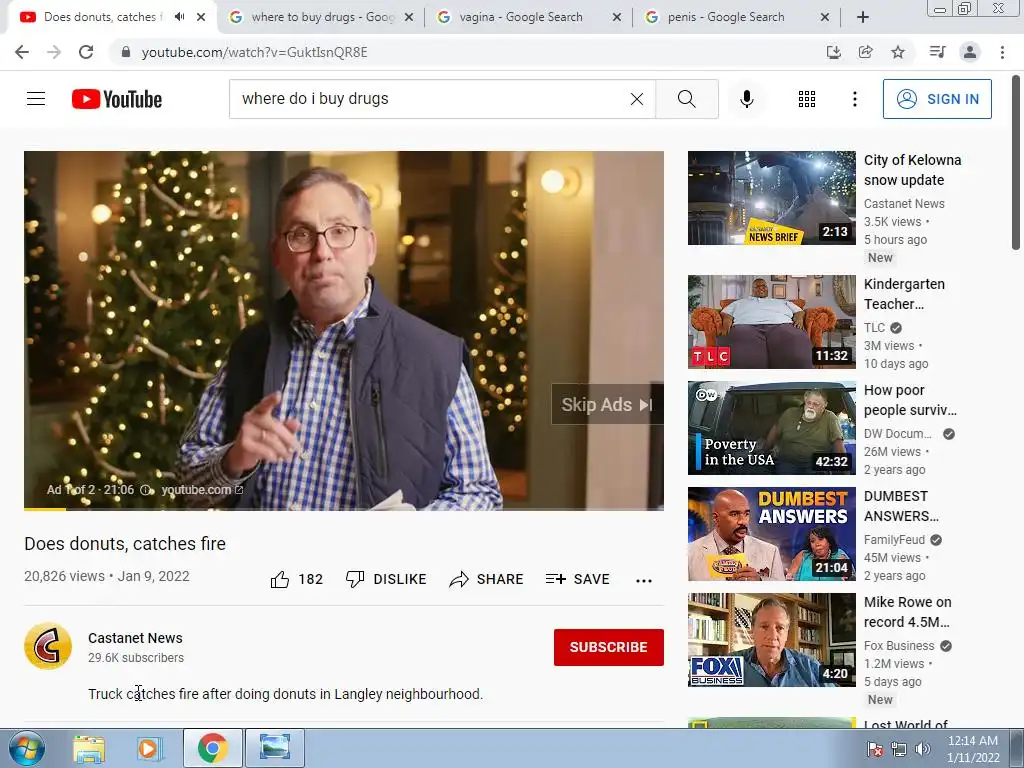Open the 'Kindergarten Teacher' TLC video thumbnail

tap(771, 322)
